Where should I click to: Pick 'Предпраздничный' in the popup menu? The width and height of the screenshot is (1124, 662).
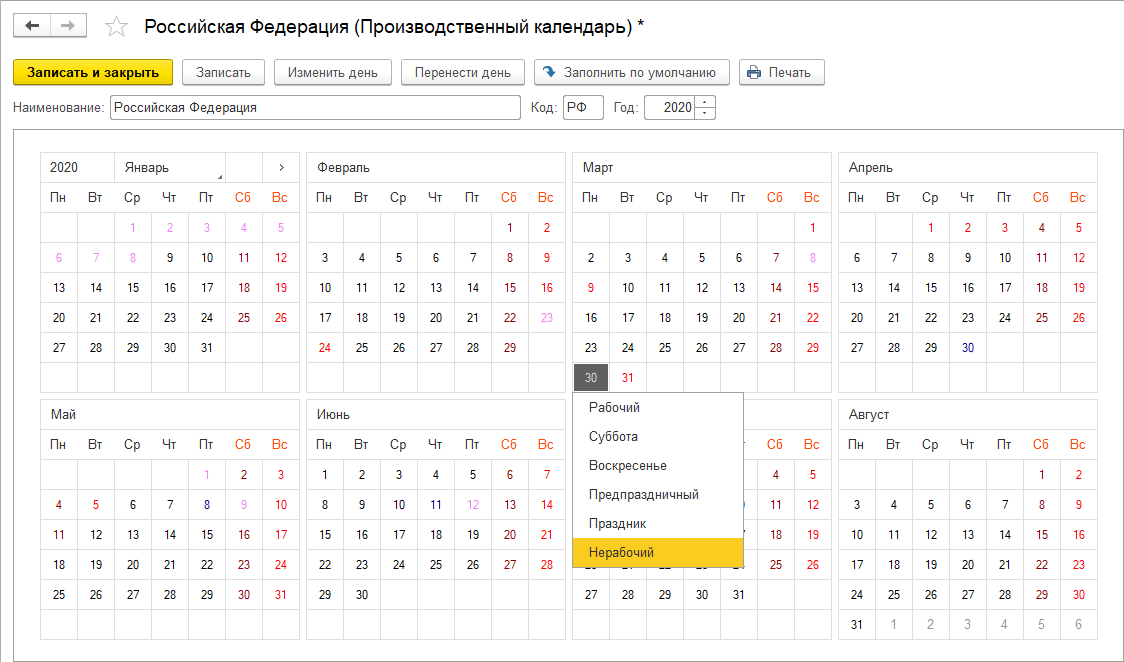[x=657, y=494]
